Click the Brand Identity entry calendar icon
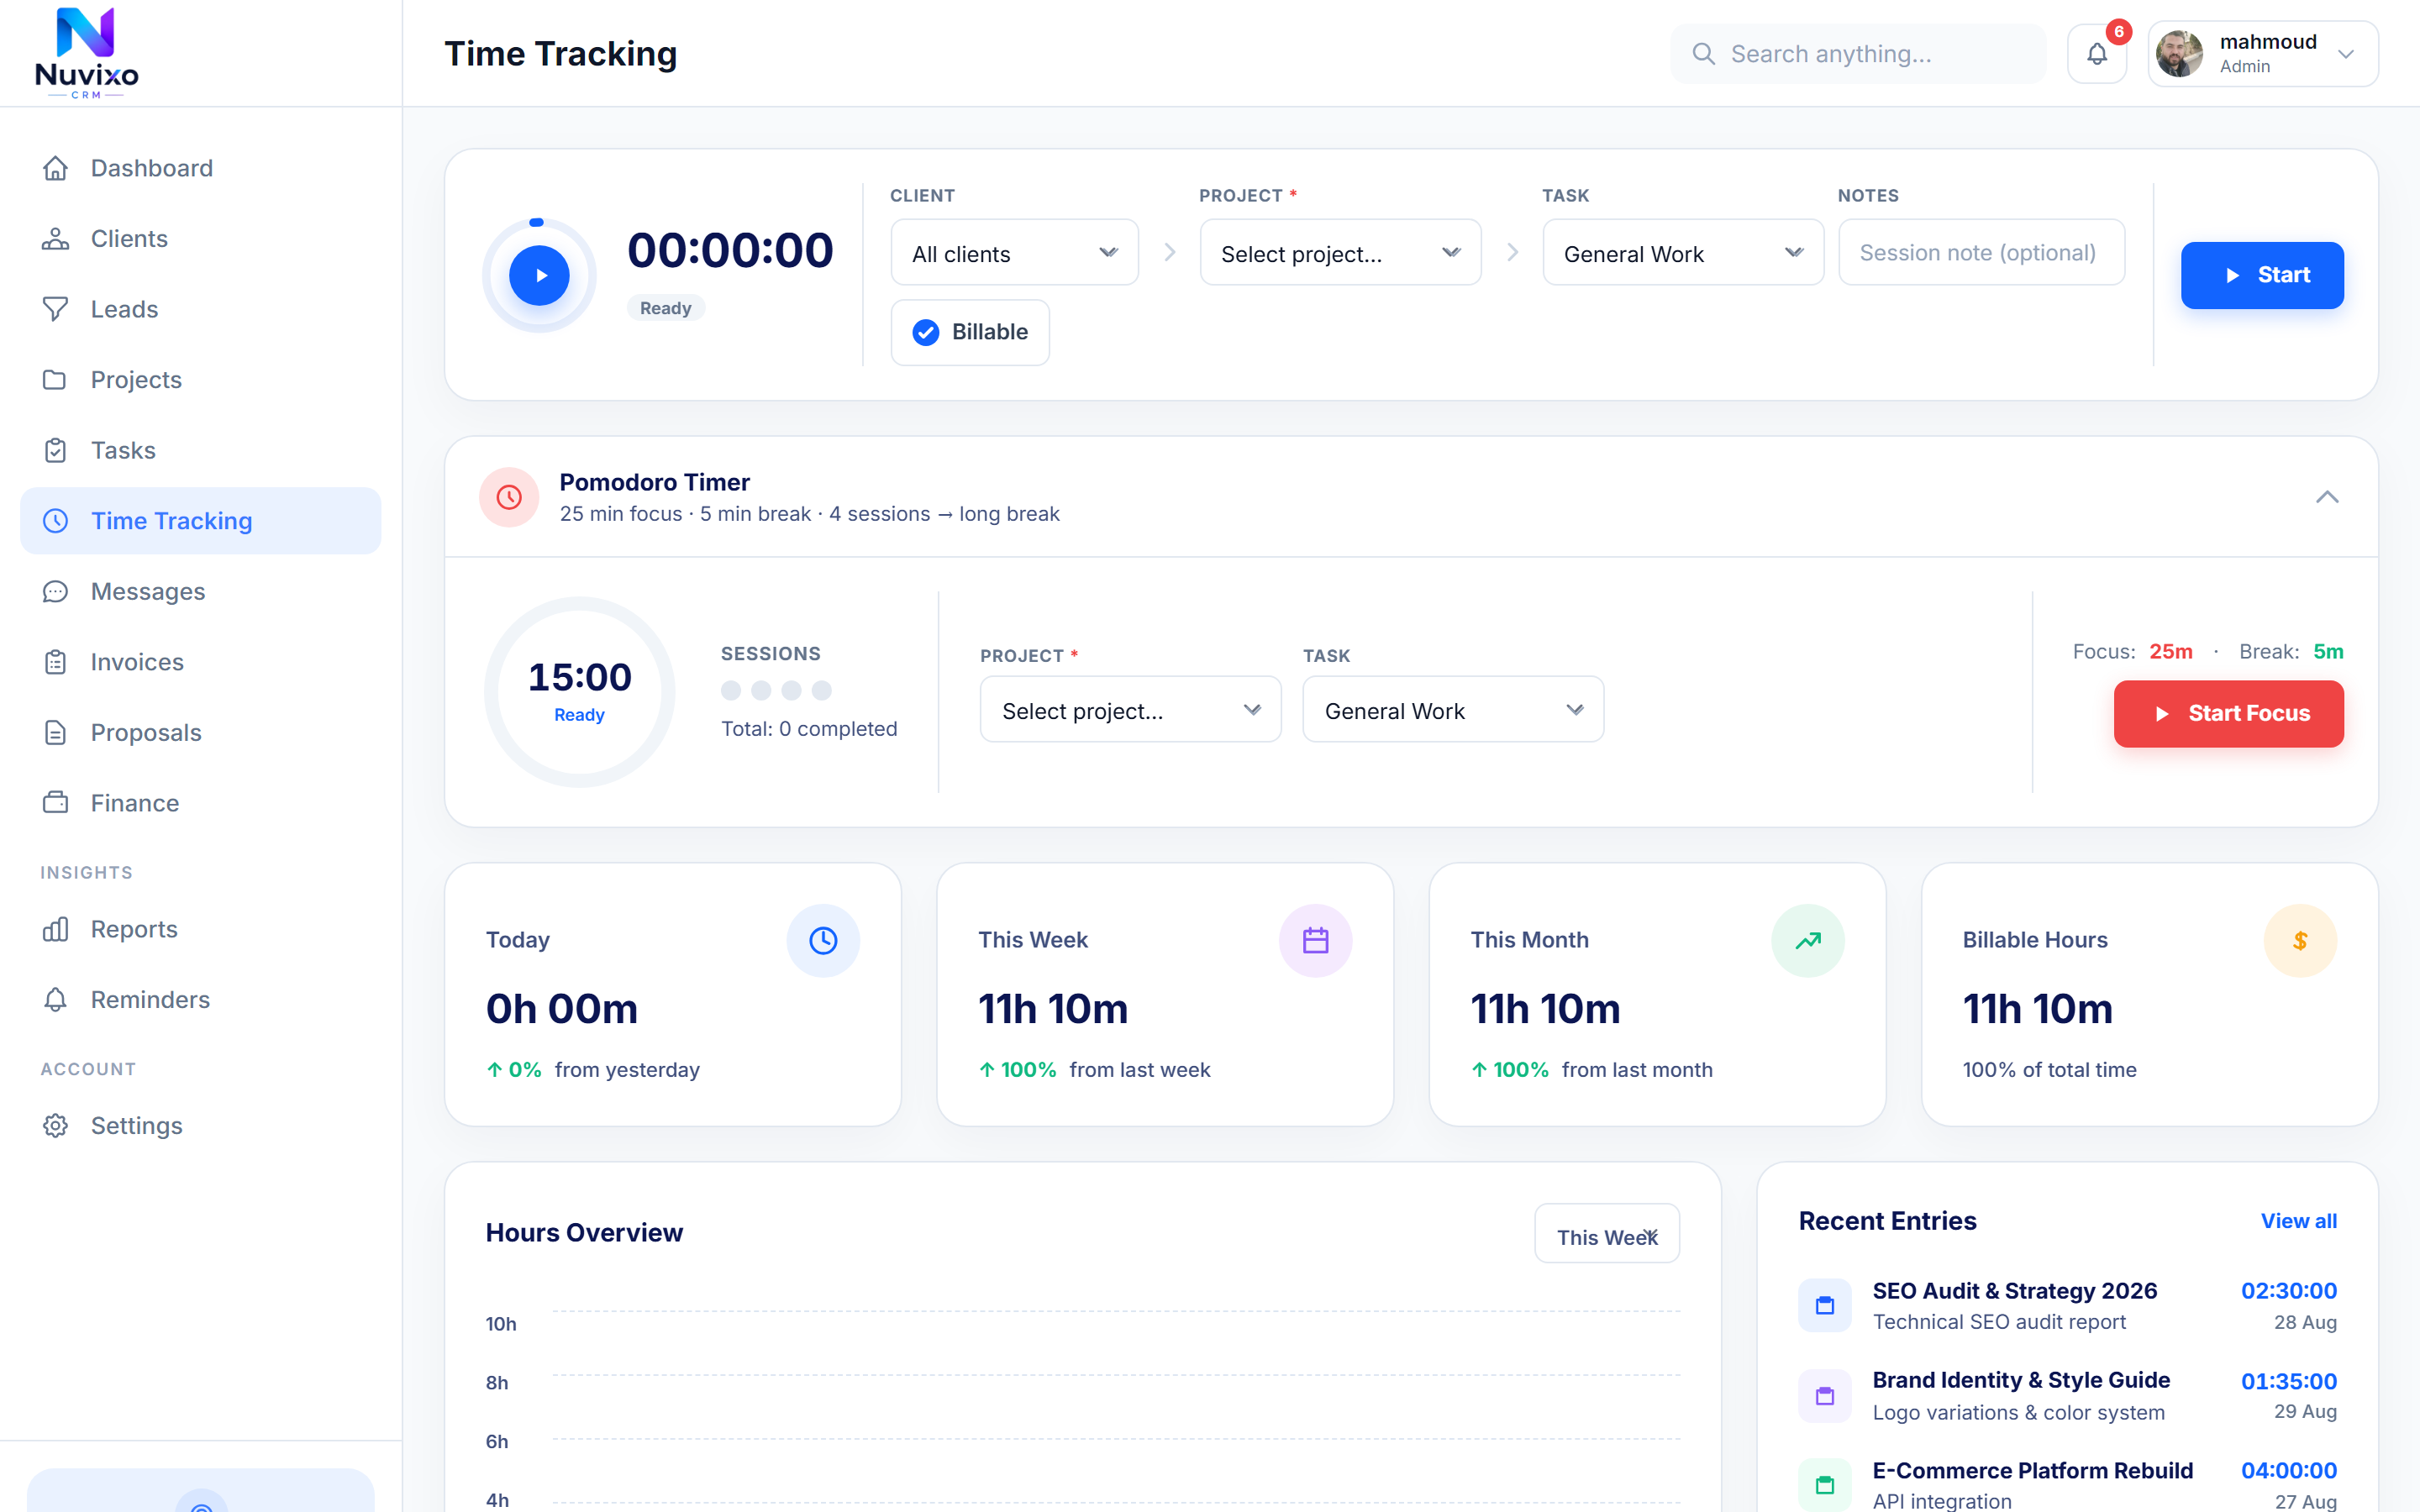The height and width of the screenshot is (1512, 2420). click(1825, 1396)
